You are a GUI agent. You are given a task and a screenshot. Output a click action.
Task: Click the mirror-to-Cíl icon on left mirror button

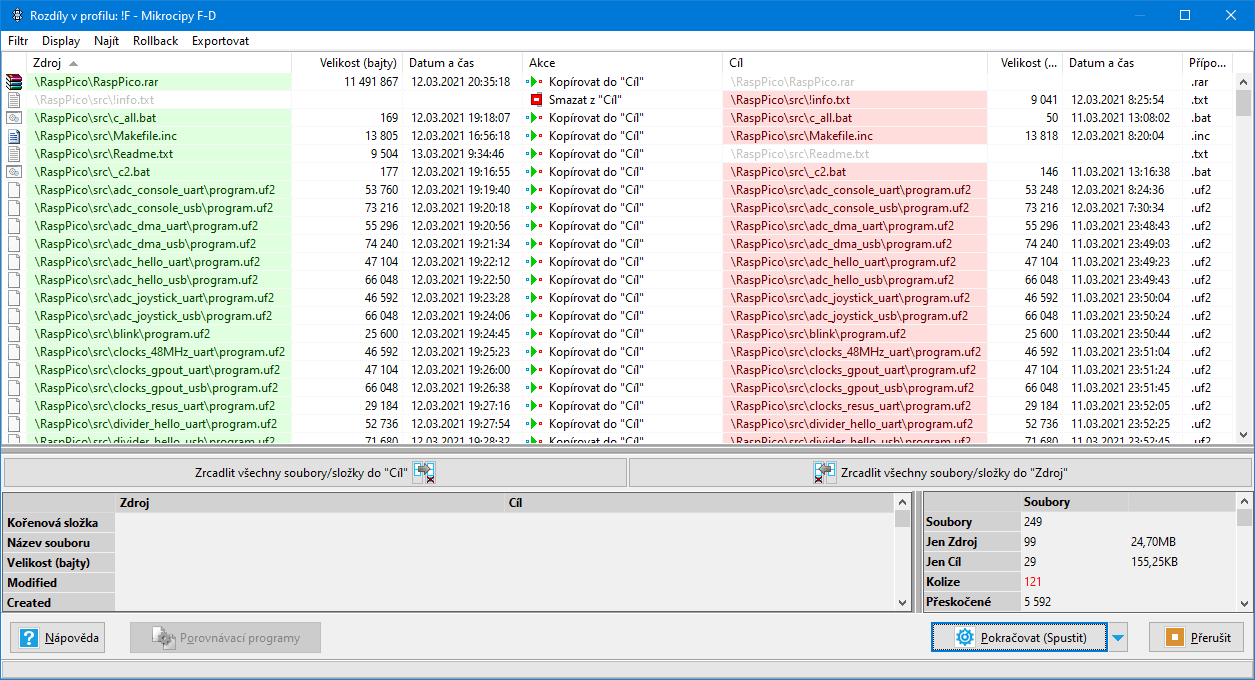click(424, 473)
